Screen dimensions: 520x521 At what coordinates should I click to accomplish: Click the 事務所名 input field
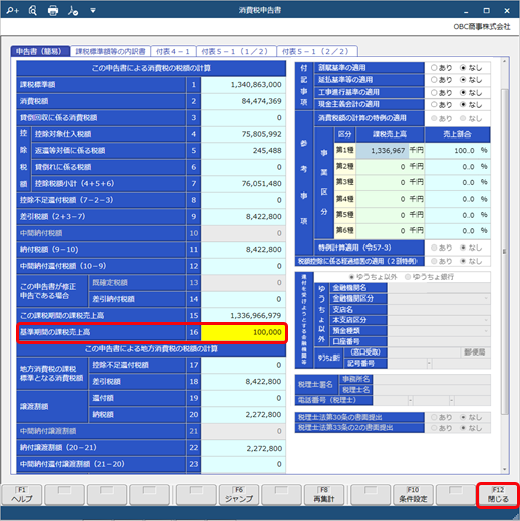coord(432,379)
